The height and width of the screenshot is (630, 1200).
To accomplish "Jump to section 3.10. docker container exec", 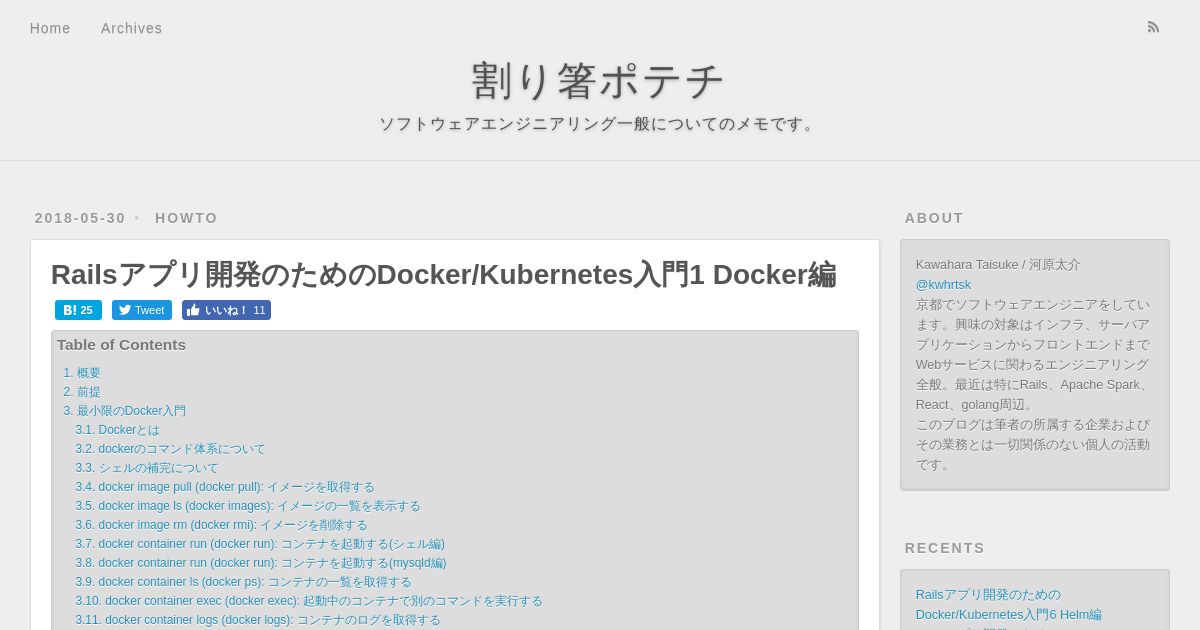I will [309, 601].
